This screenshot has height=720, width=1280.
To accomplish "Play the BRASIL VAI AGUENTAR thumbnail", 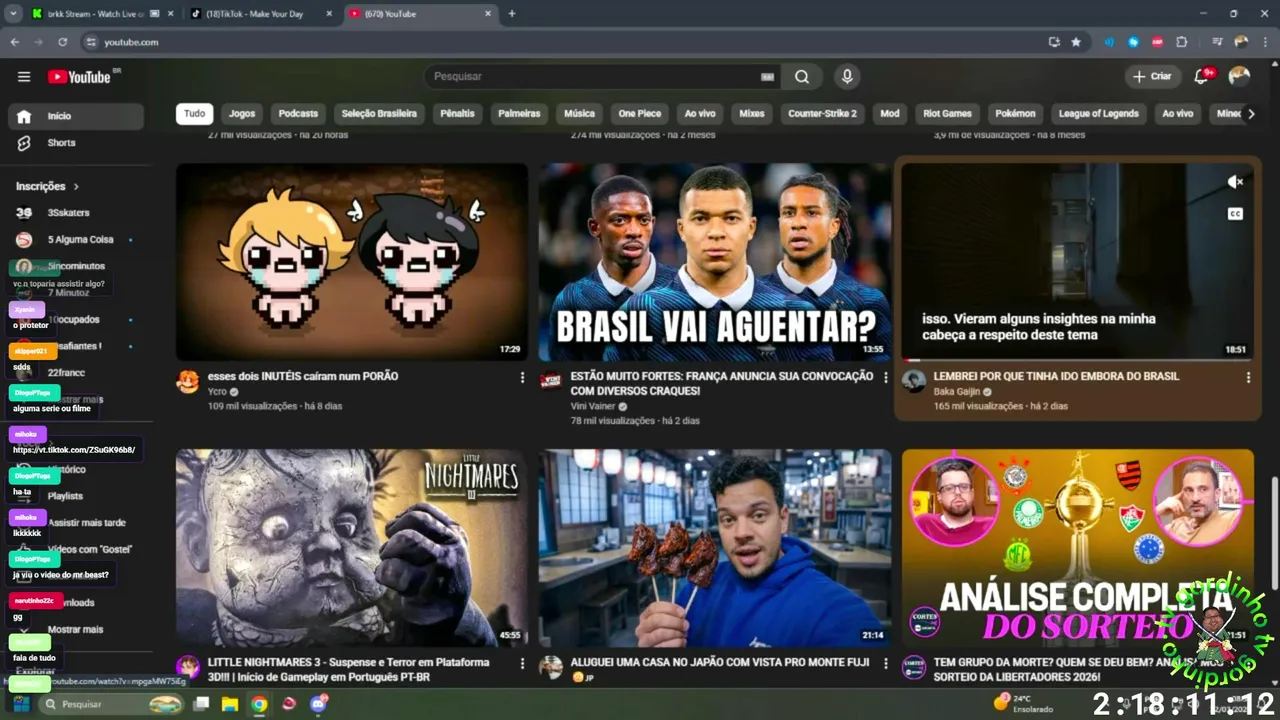I will pyautogui.click(x=714, y=262).
